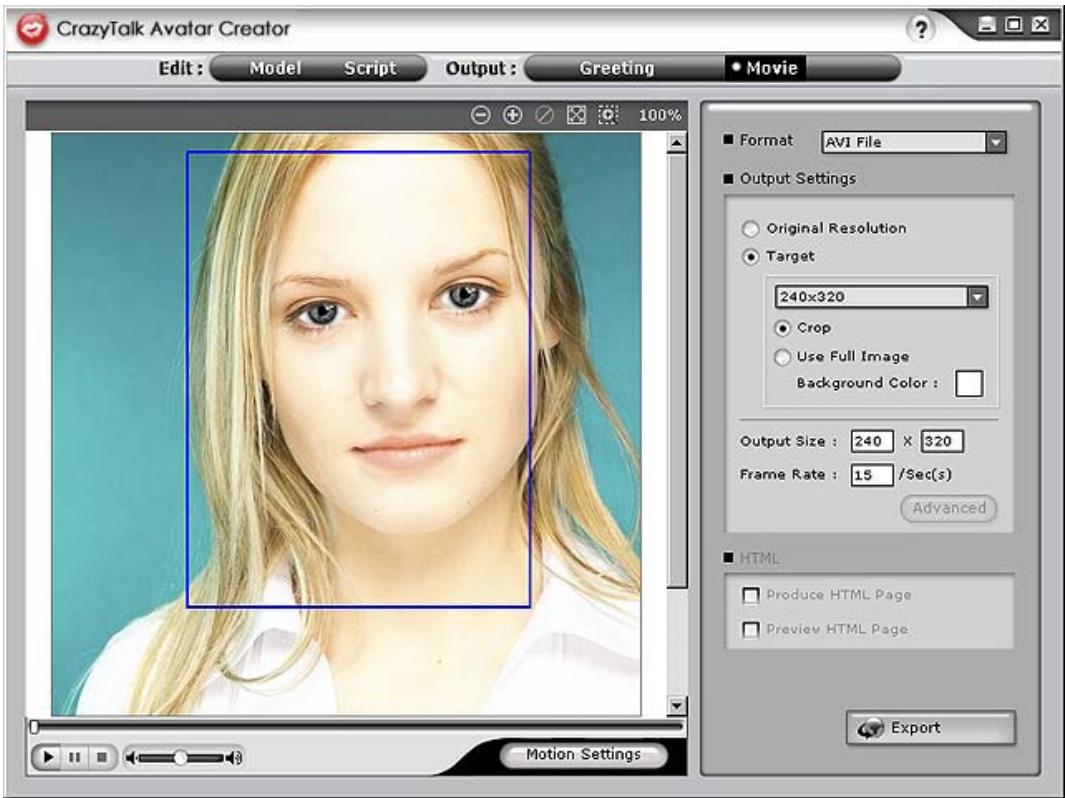The height and width of the screenshot is (798, 1065).
Task: Click the preview scrollbar down arrow
Action: (x=676, y=705)
